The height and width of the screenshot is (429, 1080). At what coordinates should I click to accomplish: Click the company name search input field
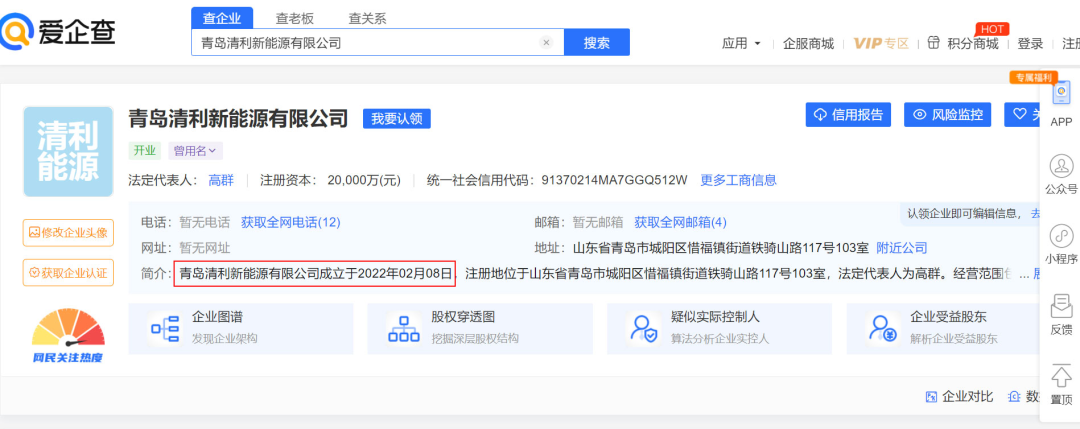[x=365, y=43]
